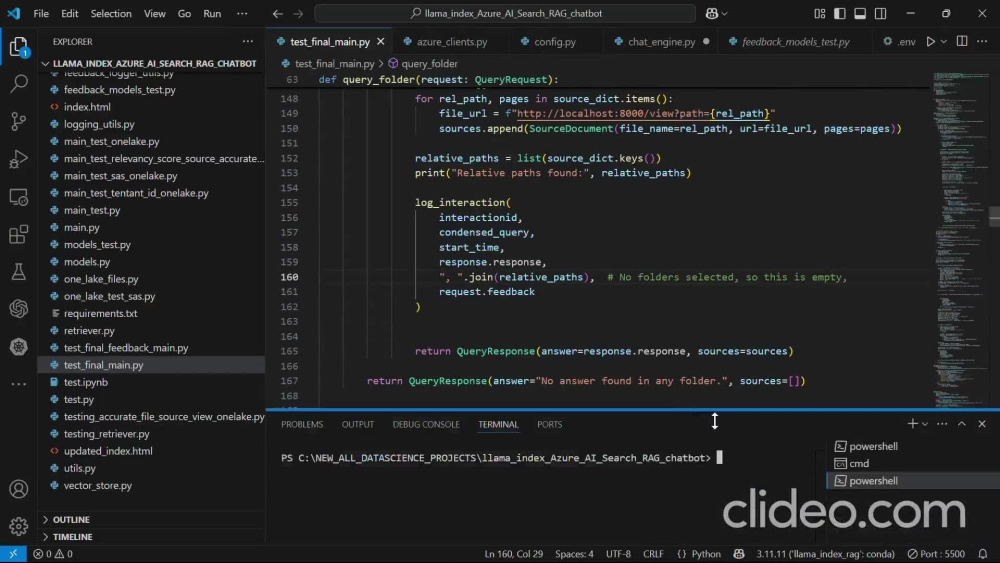Open Remote Explorer icon
This screenshot has height=563, width=1000.
[x=18, y=197]
